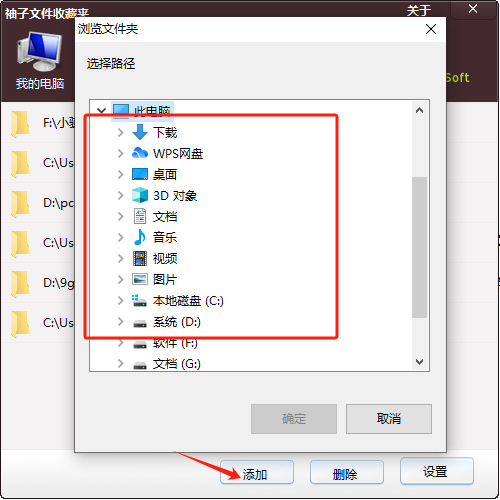Collapse the 此电脑 tree node
The width and height of the screenshot is (500, 500).
coord(101,110)
